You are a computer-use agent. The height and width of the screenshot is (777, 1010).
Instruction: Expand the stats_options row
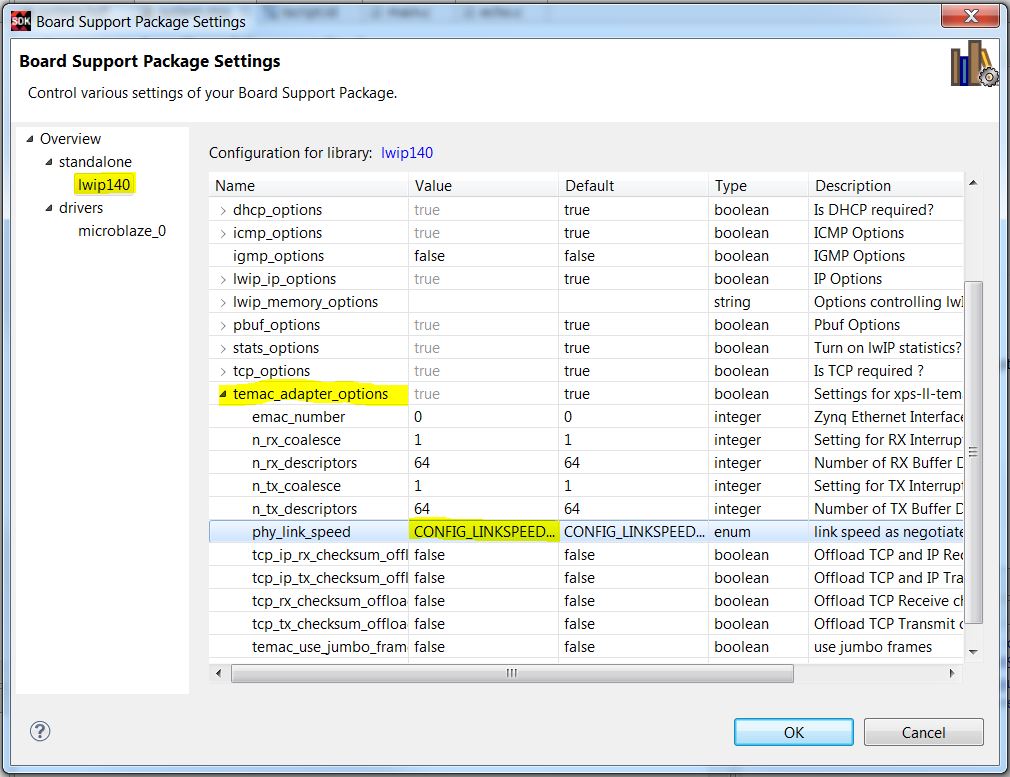click(x=223, y=349)
